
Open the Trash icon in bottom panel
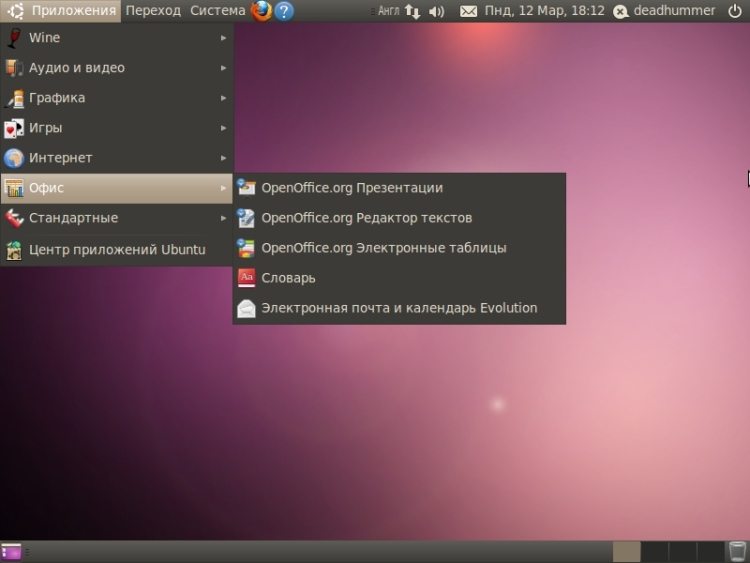(x=737, y=551)
